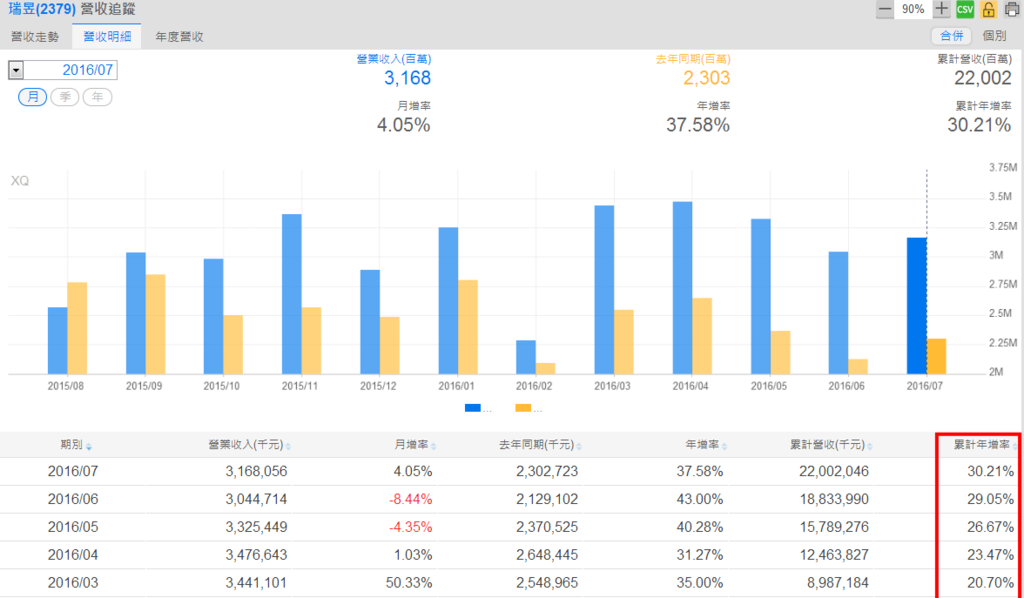This screenshot has height=598, width=1024.
Task: Sort by 月增率 column arrow
Action: (x=434, y=447)
